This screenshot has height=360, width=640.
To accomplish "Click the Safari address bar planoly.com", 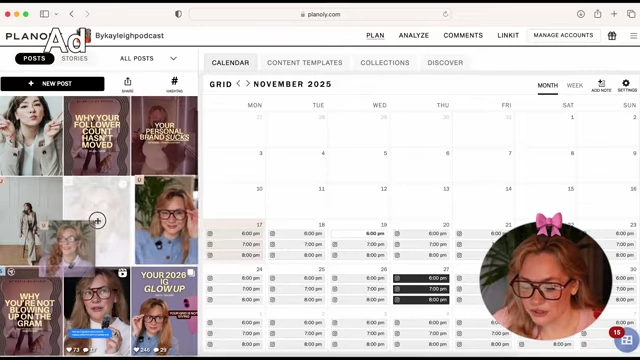I will [x=320, y=14].
